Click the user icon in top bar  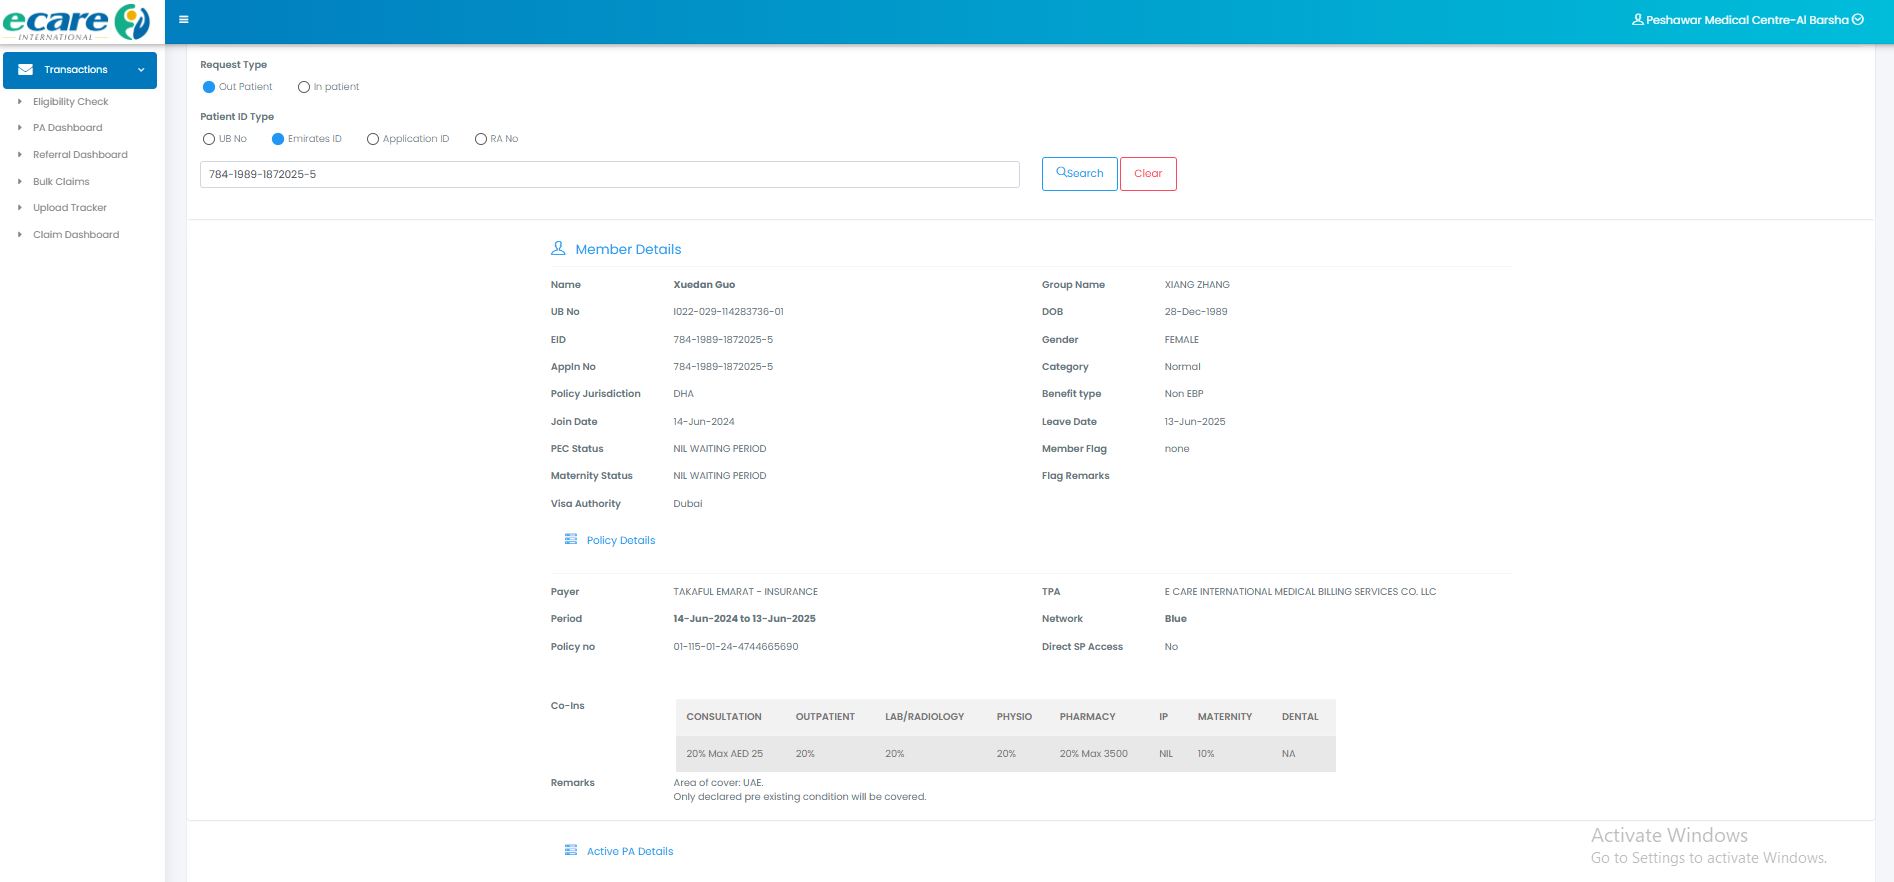point(1637,19)
